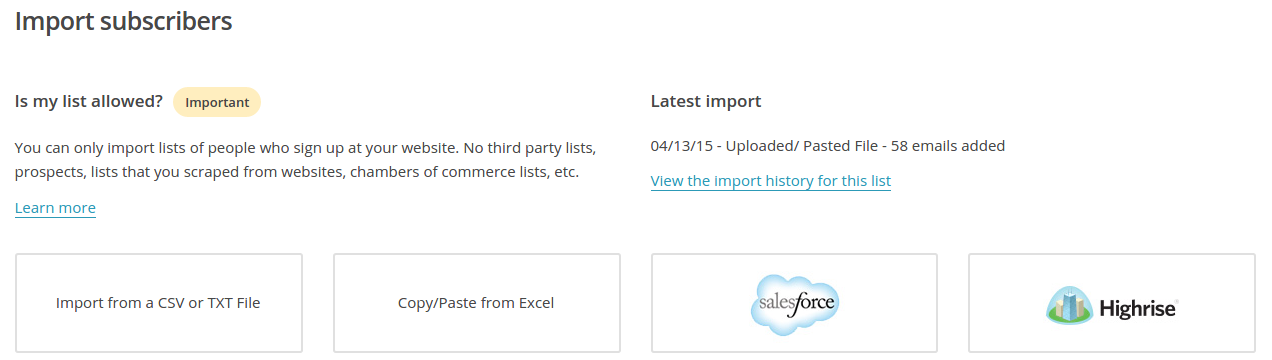Click the Latest import heading
This screenshot has height=360, width=1272.
706,102
